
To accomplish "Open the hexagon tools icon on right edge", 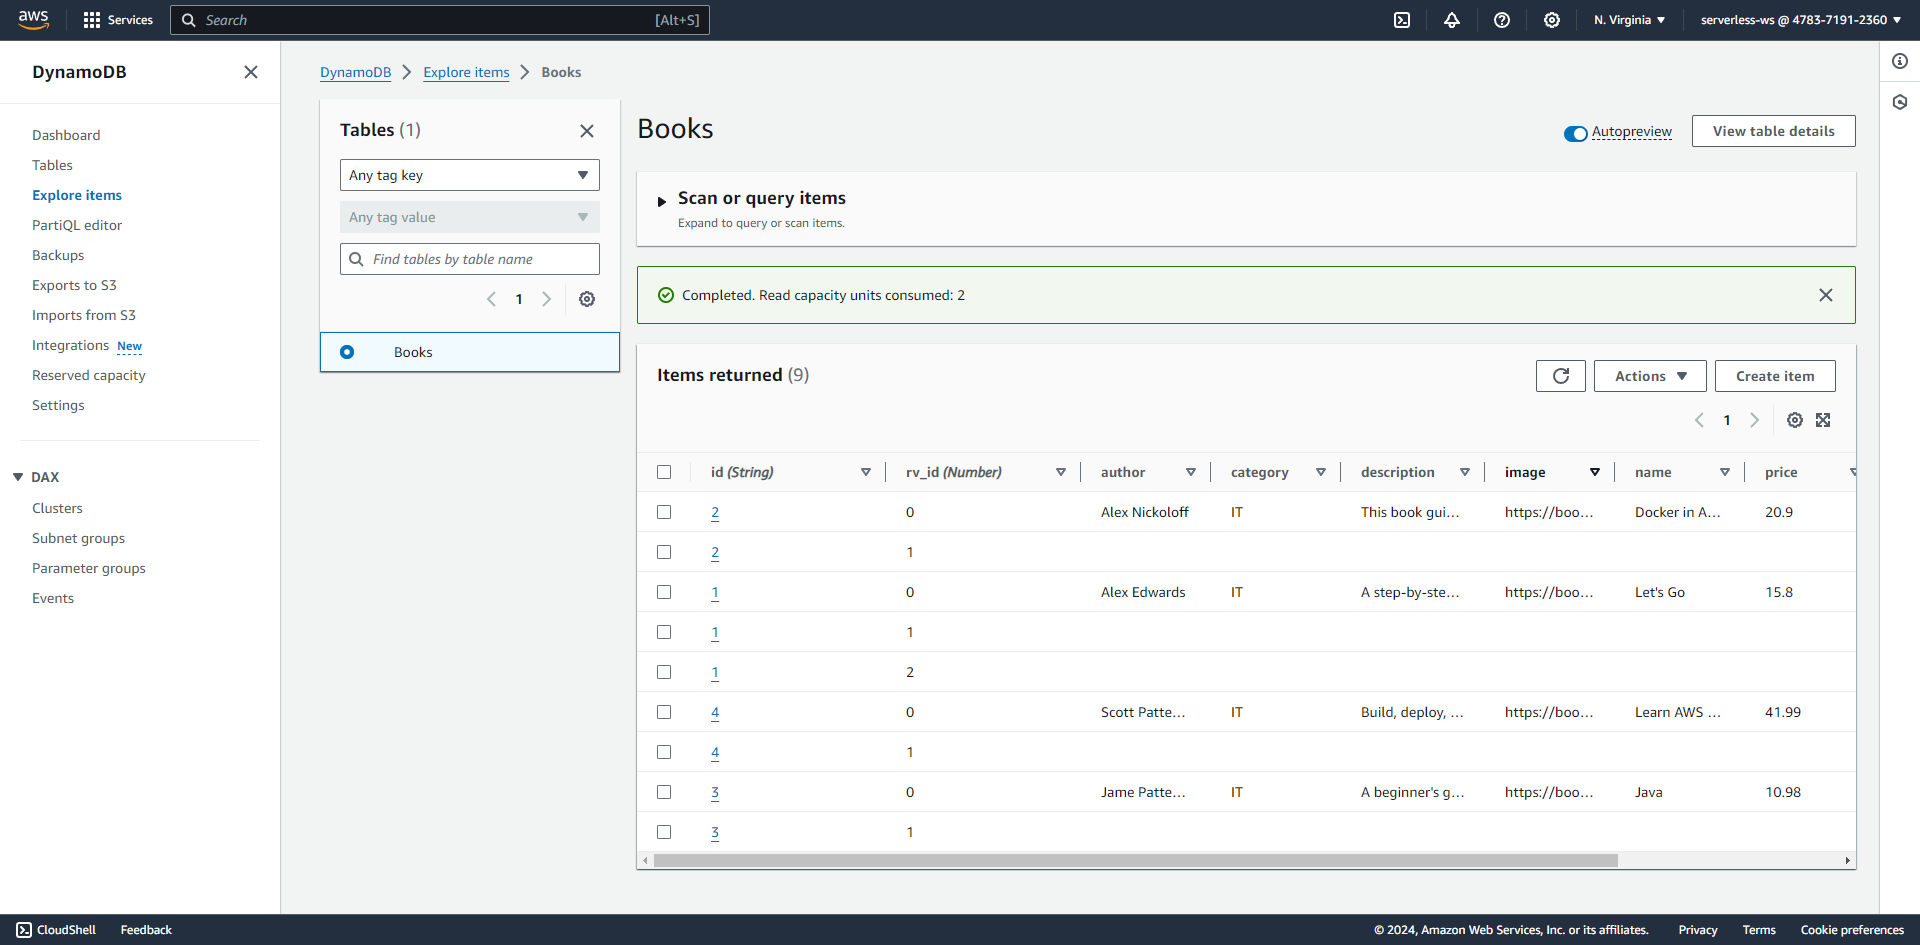I will point(1900,102).
